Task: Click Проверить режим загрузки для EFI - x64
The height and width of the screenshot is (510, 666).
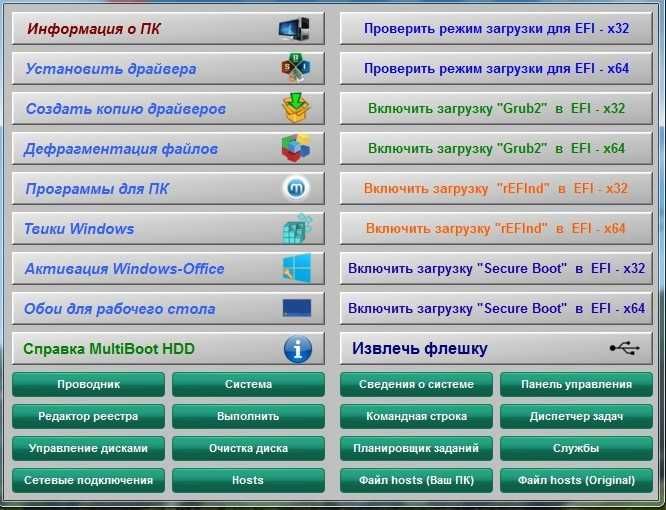Action: tap(496, 68)
